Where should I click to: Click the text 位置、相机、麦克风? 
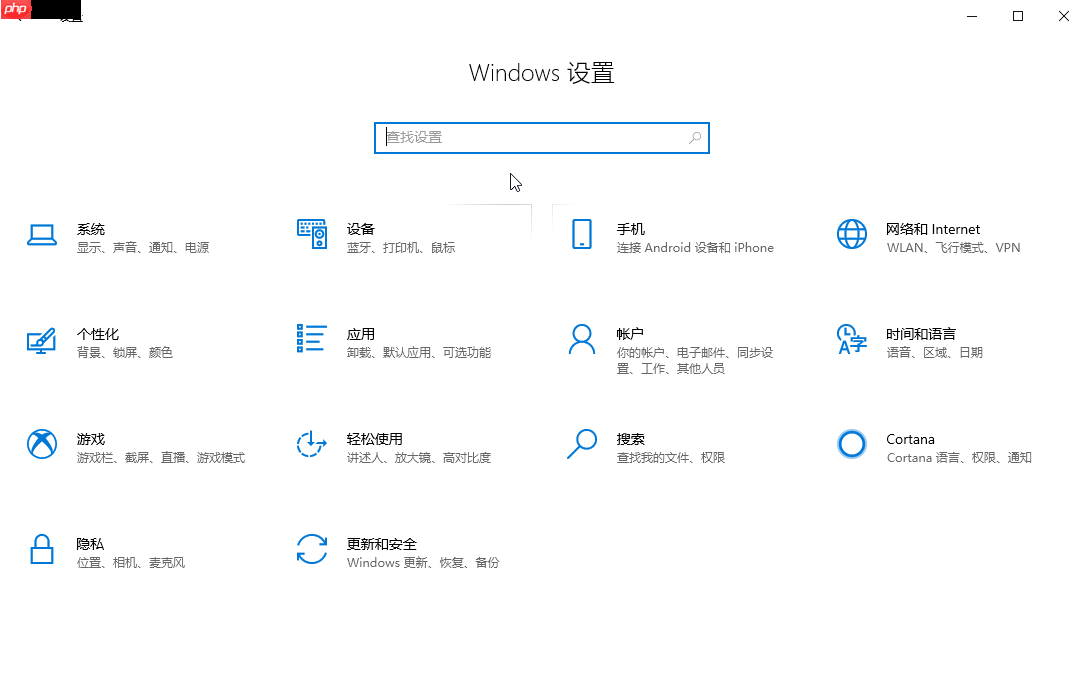131,563
